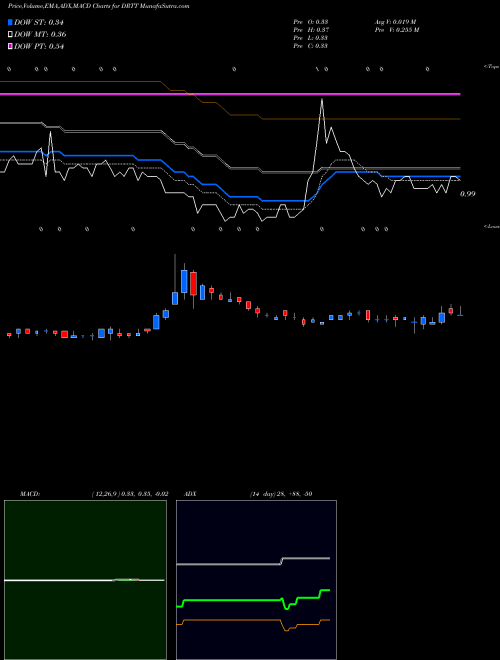Click the ADX panel label
500x660 pixels.
tap(190, 494)
